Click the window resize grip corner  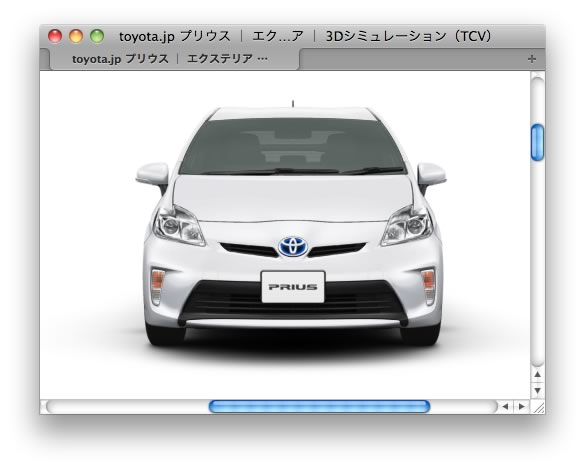(538, 407)
